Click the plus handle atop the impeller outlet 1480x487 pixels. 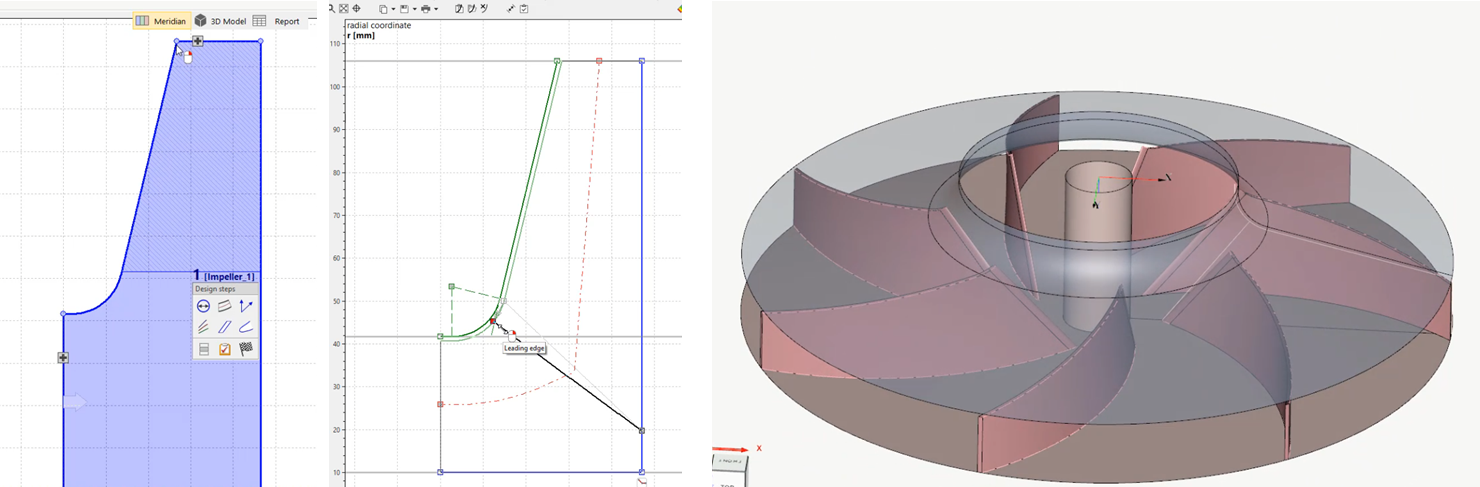tap(198, 41)
